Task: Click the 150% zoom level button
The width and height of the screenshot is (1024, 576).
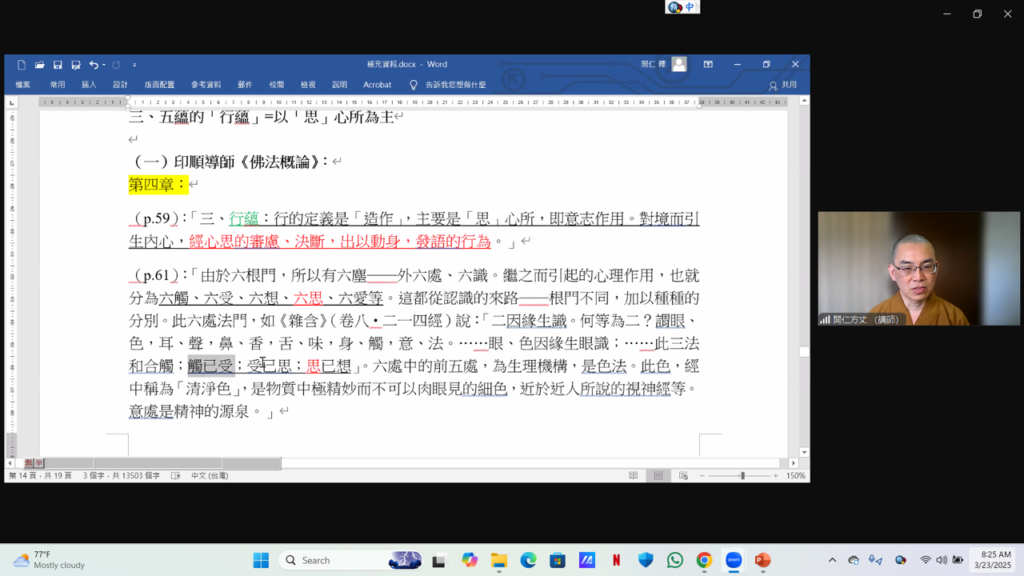Action: 797,476
